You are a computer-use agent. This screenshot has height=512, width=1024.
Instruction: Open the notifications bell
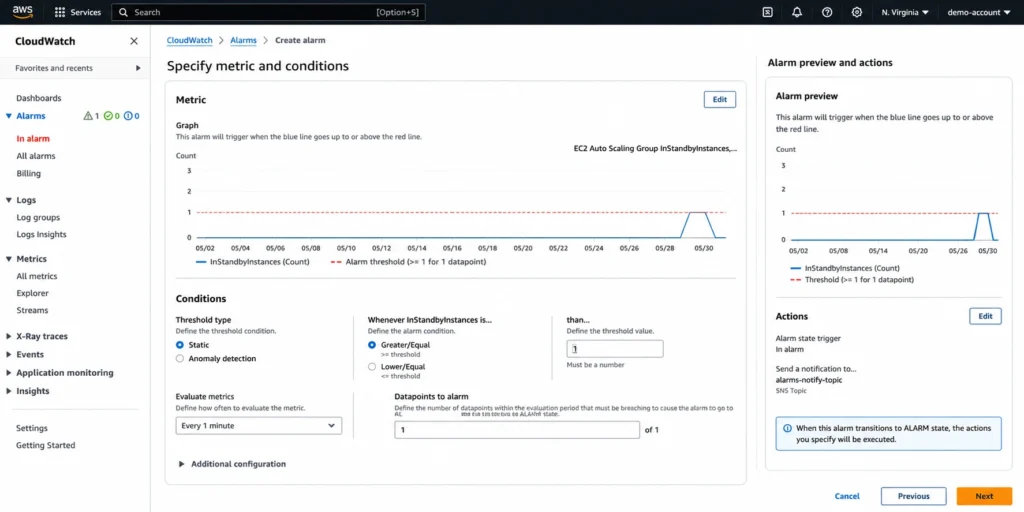pos(797,12)
